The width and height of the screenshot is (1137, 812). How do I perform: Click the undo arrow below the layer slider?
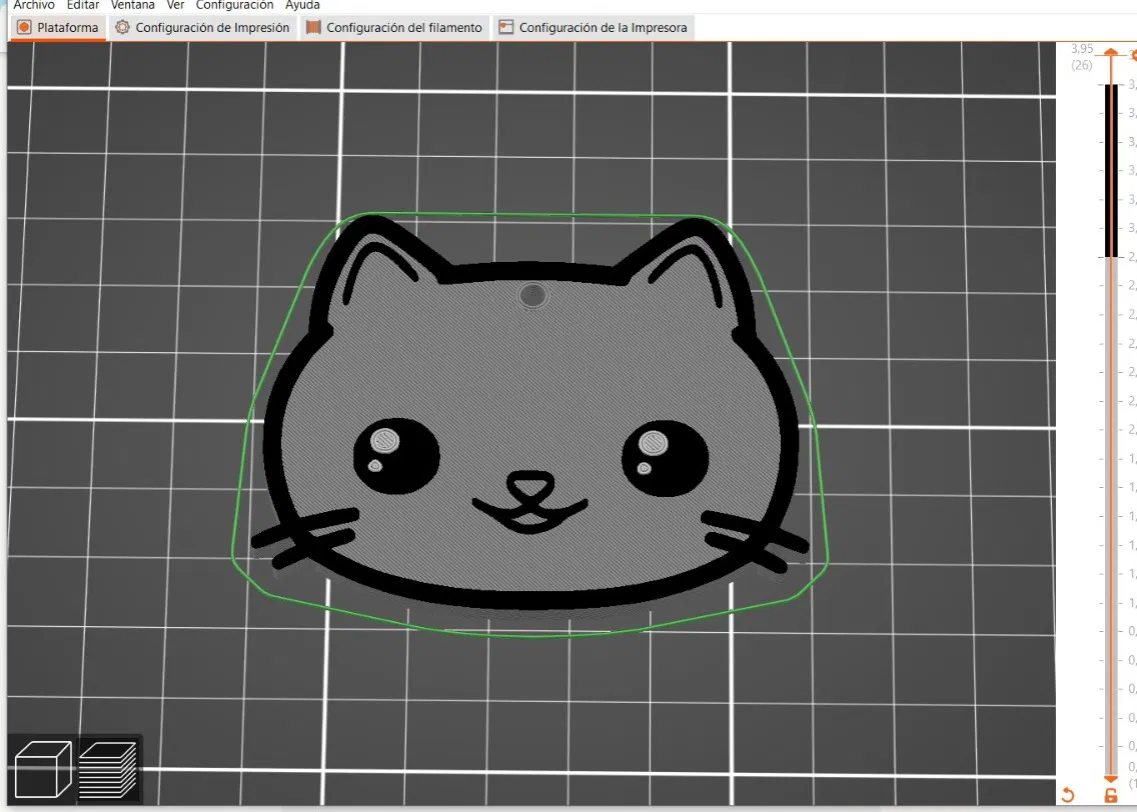[x=1067, y=795]
